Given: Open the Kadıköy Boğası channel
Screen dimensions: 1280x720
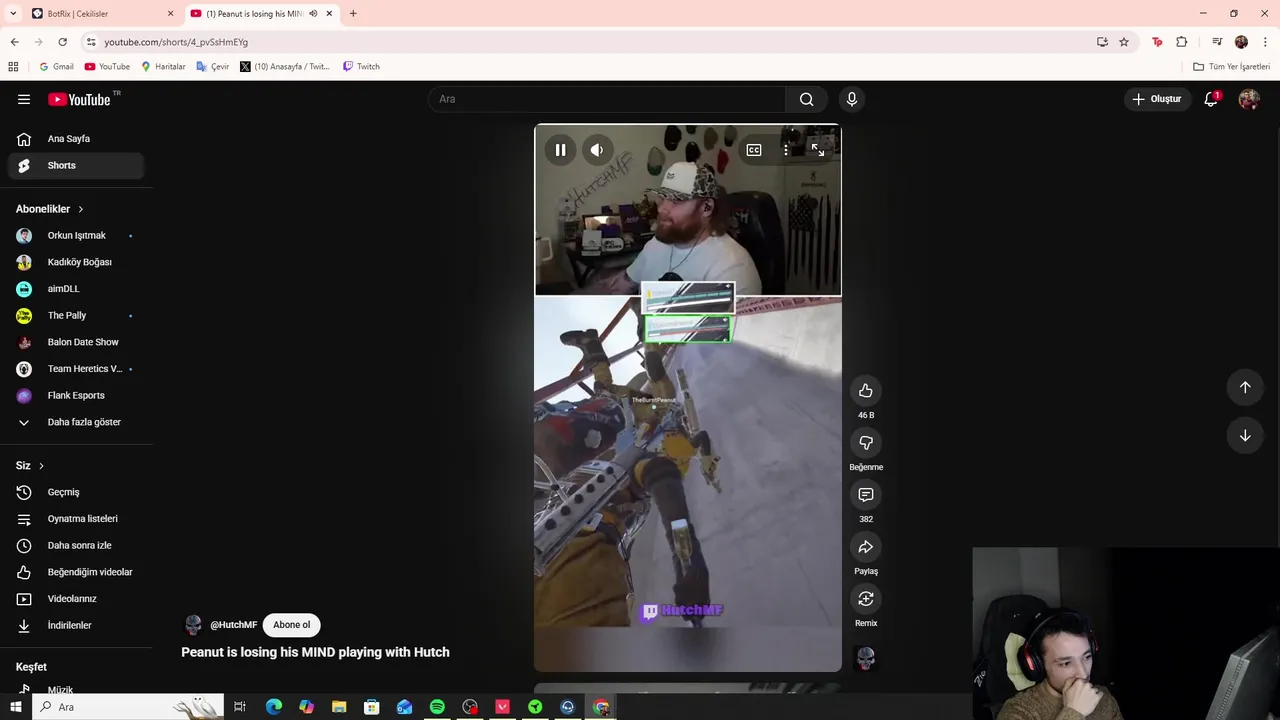Looking at the screenshot, I should click(76, 262).
